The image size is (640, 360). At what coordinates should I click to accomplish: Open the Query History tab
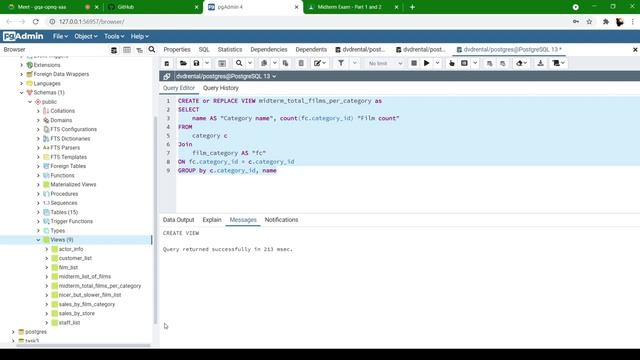pyautogui.click(x=221, y=88)
